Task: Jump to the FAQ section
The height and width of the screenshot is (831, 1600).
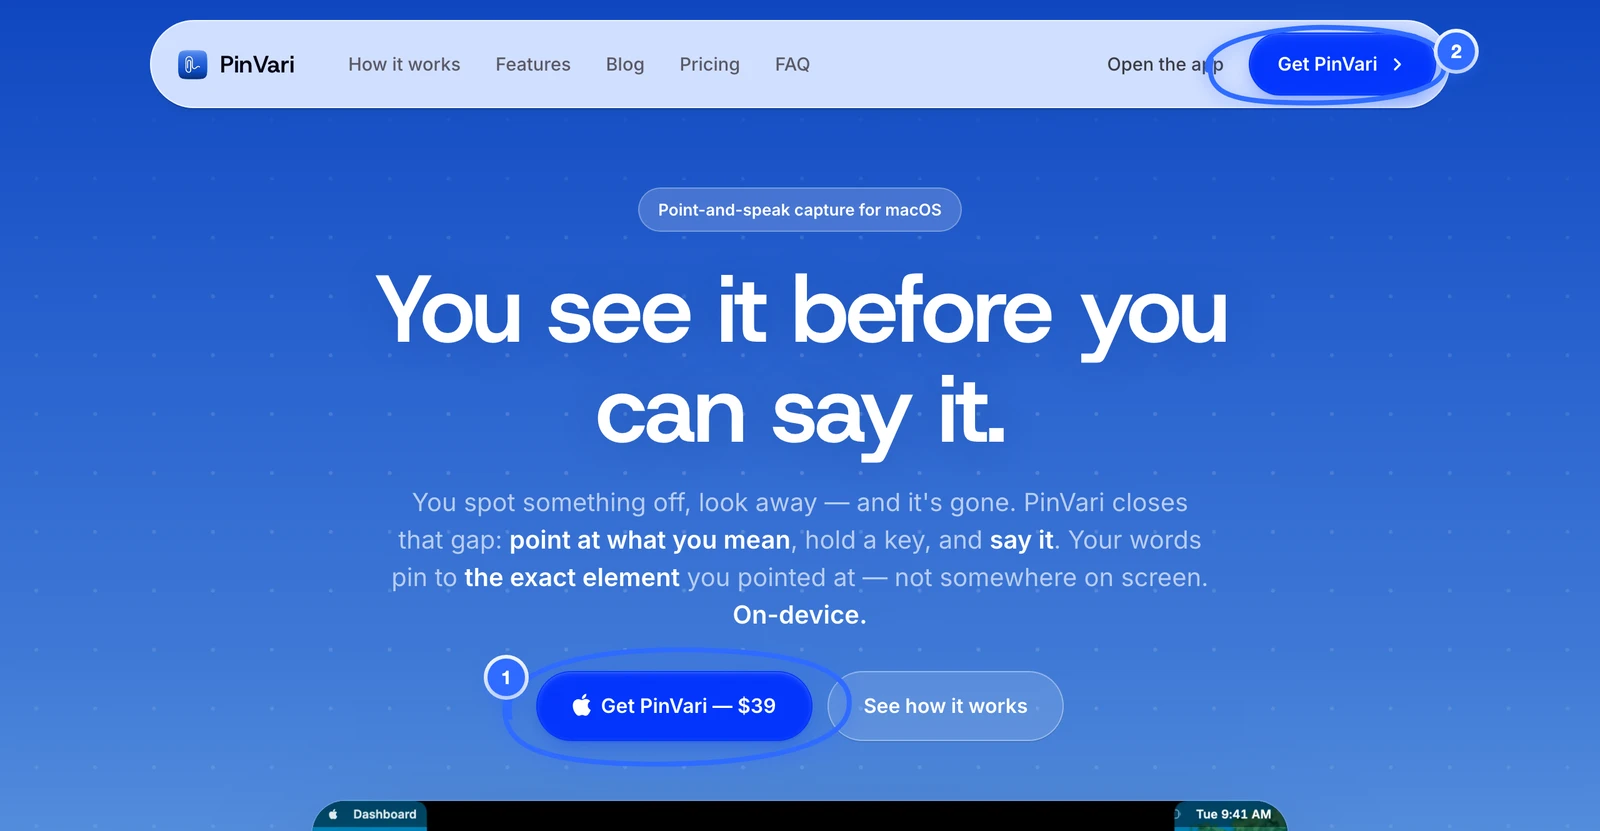Action: (792, 64)
